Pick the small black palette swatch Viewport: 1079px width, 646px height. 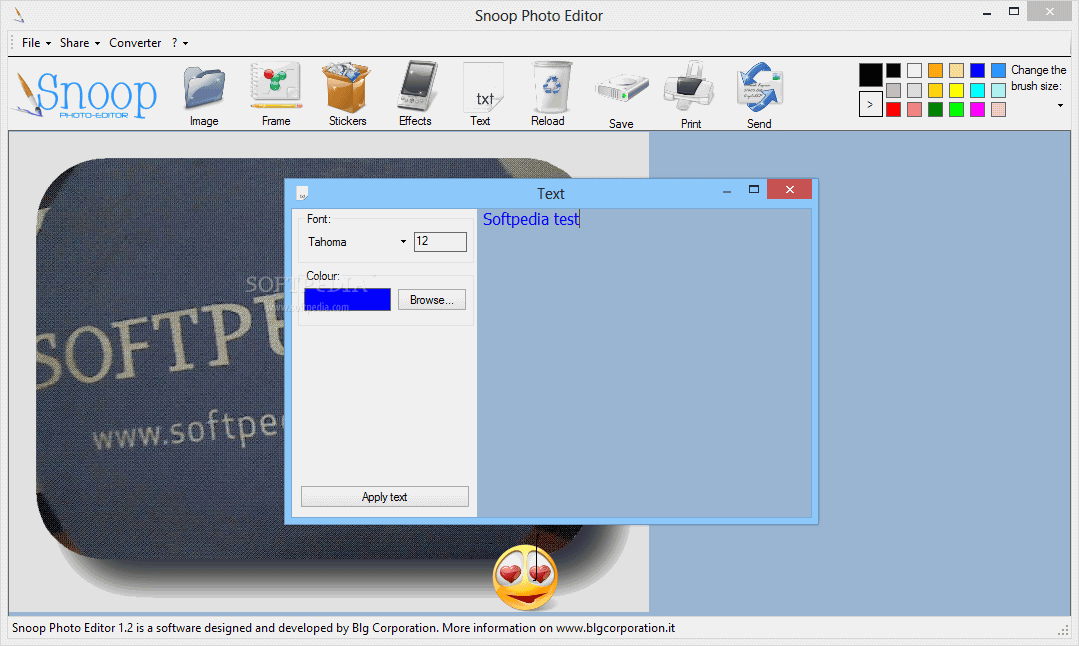[x=893, y=70]
